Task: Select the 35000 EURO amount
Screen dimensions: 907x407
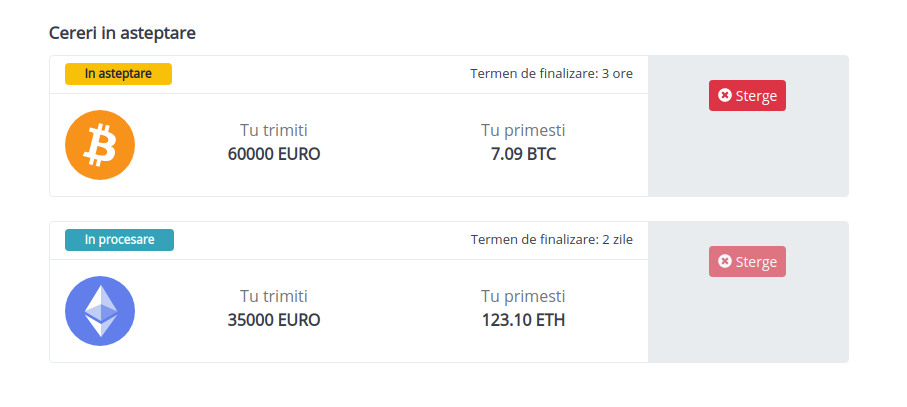Action: (274, 320)
